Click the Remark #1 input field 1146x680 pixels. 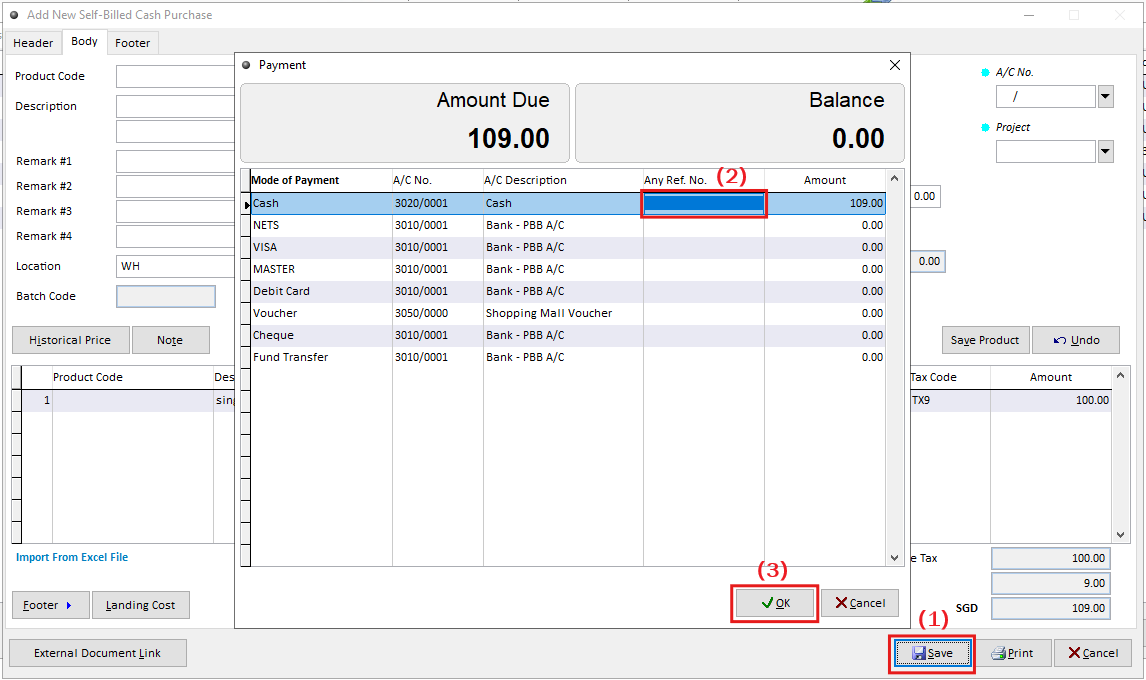(x=175, y=161)
